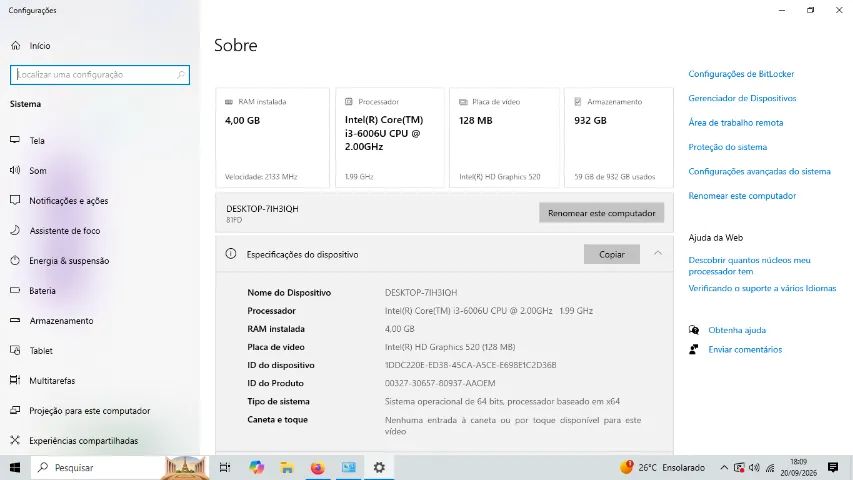Select Armazenamento sidebar item text
853x480 pixels.
pyautogui.click(x=61, y=321)
